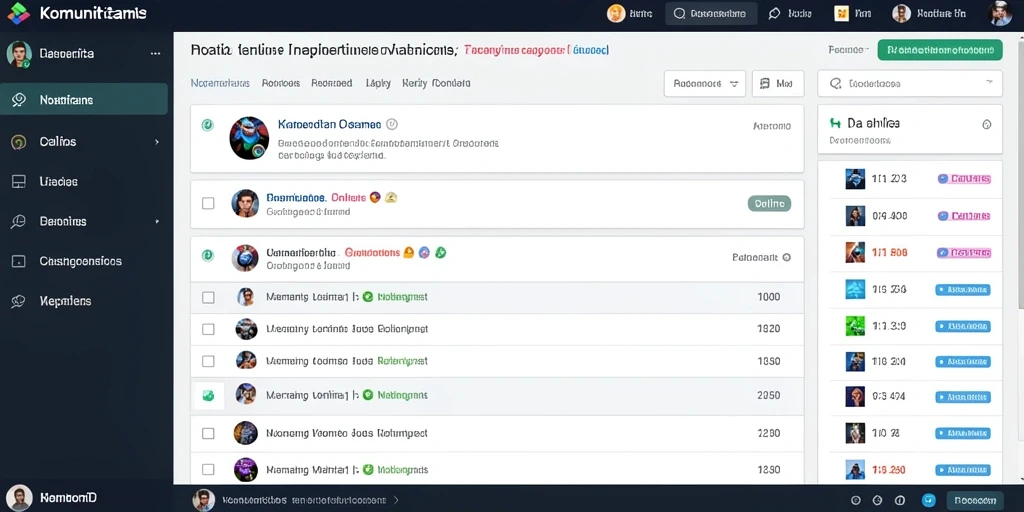Click the Daseerita profile avatar in the sidebar
This screenshot has height=512, width=1024.
click(x=19, y=54)
